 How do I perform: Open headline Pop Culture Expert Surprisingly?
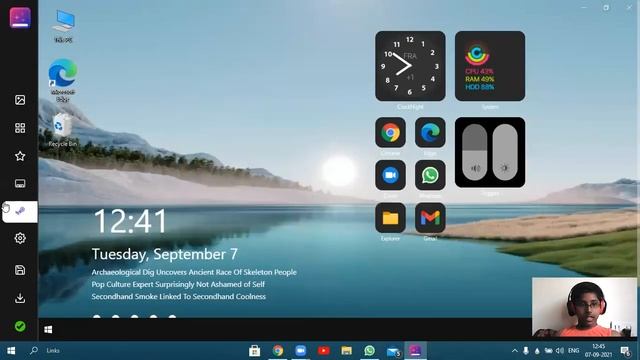[x=178, y=284]
